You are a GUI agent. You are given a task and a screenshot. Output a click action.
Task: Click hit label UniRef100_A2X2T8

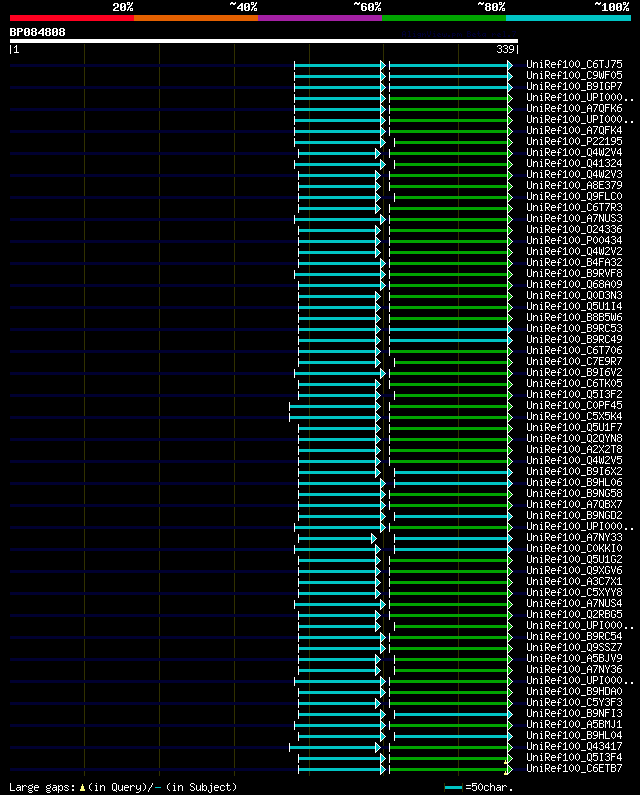[574, 449]
